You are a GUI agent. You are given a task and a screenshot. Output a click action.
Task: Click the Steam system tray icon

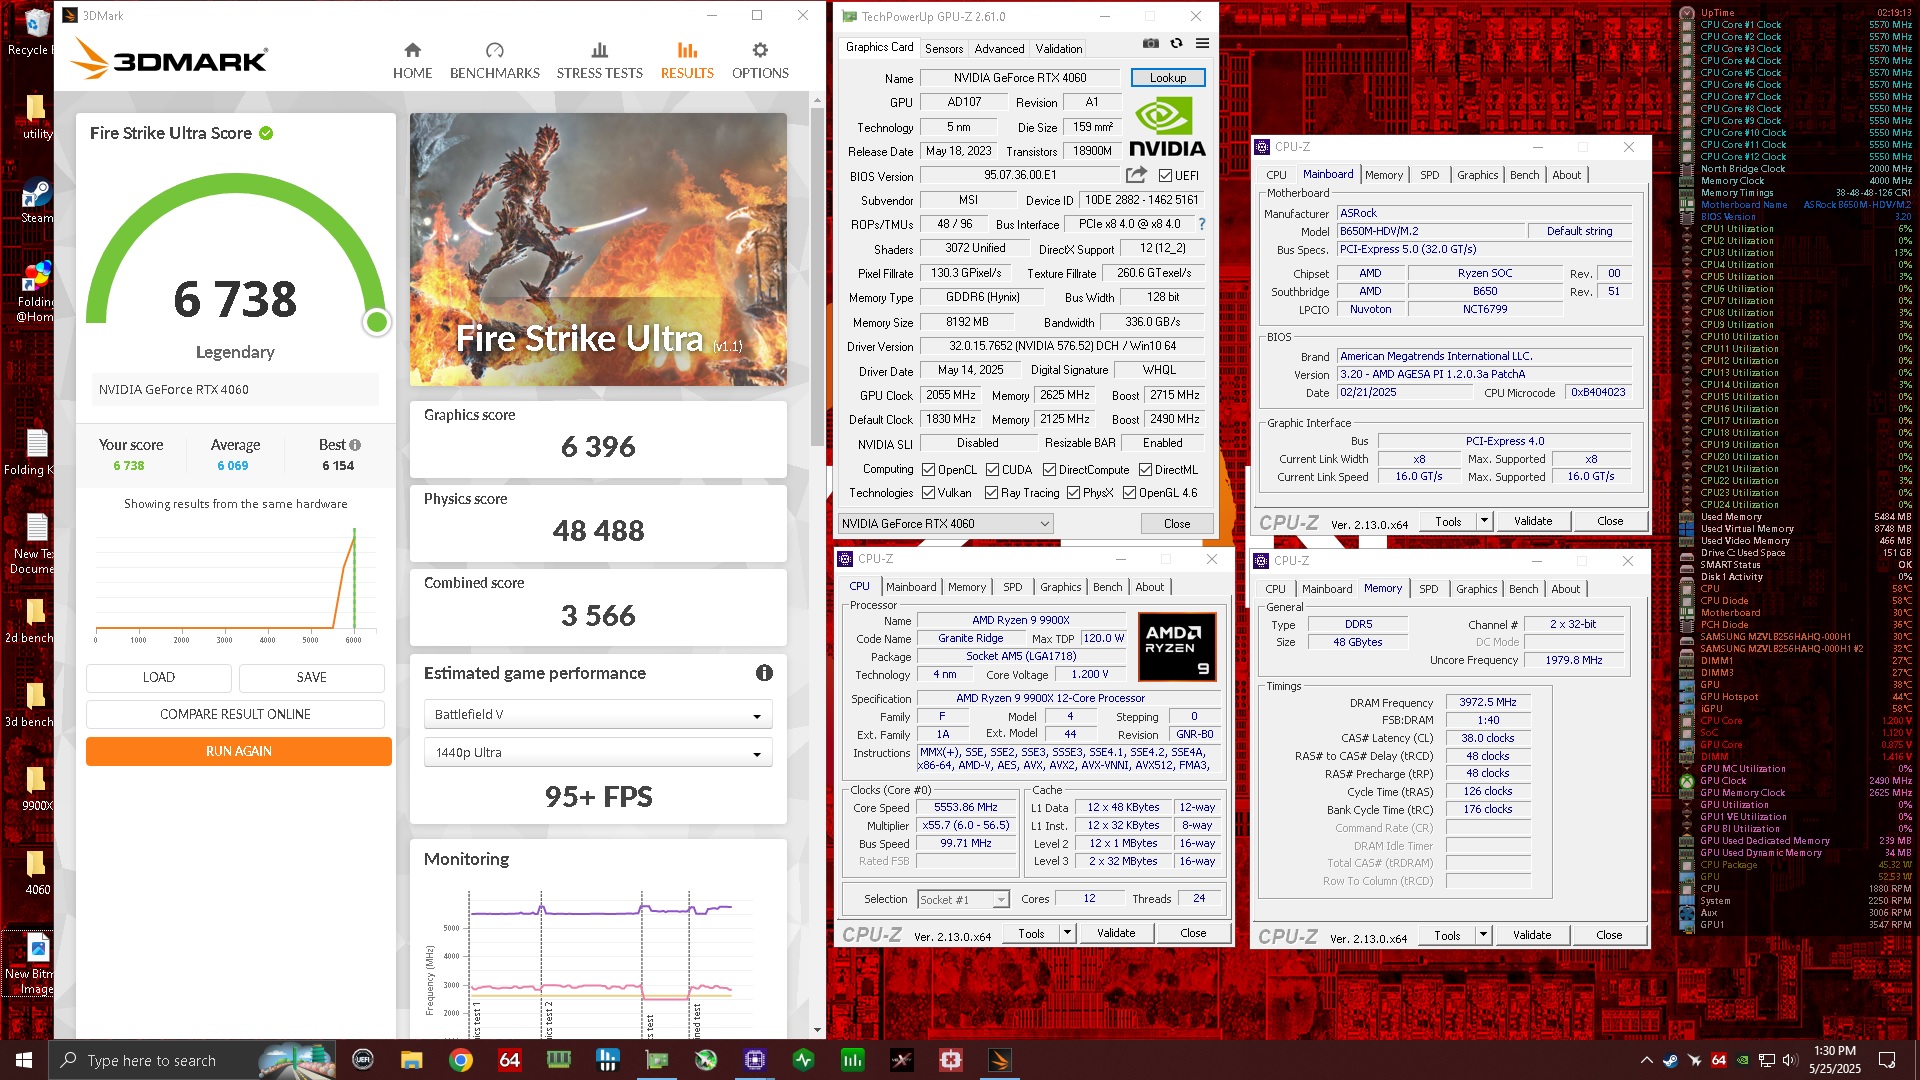tap(1670, 1060)
